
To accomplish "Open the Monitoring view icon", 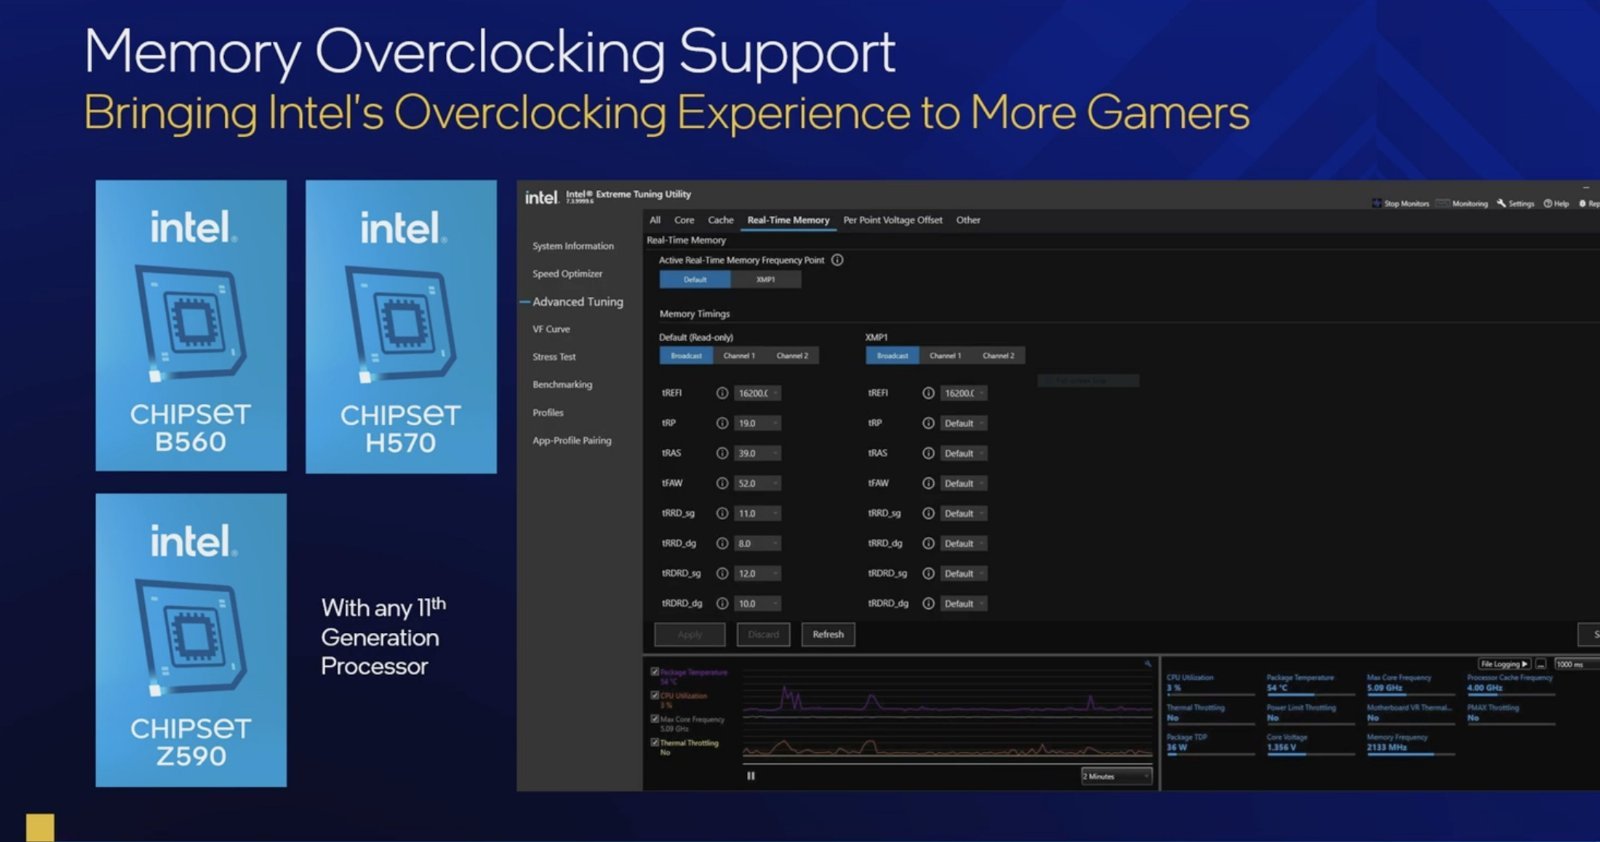I will [x=1442, y=203].
